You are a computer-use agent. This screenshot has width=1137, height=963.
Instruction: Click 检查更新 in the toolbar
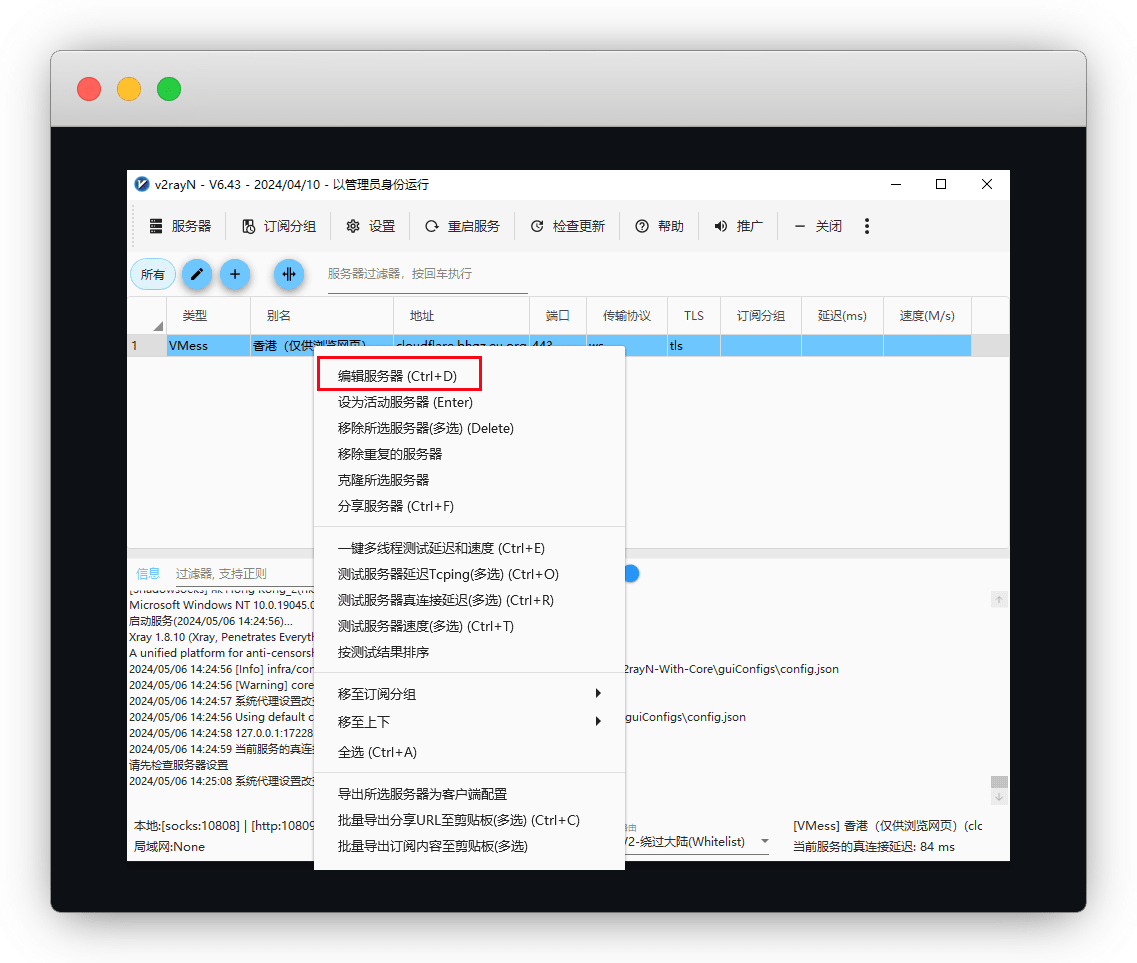tap(567, 226)
